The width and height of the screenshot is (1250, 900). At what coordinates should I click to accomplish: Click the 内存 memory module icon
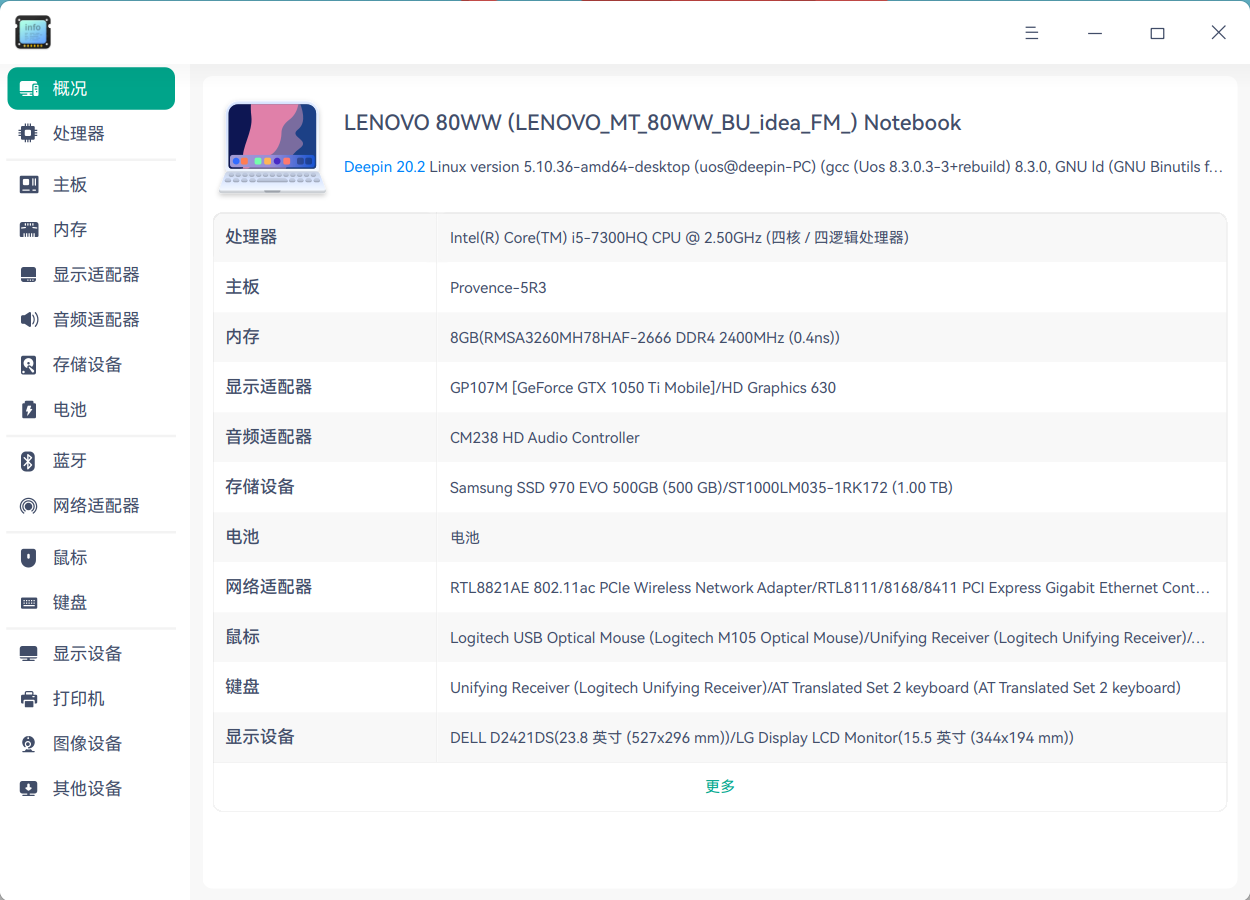tap(29, 230)
